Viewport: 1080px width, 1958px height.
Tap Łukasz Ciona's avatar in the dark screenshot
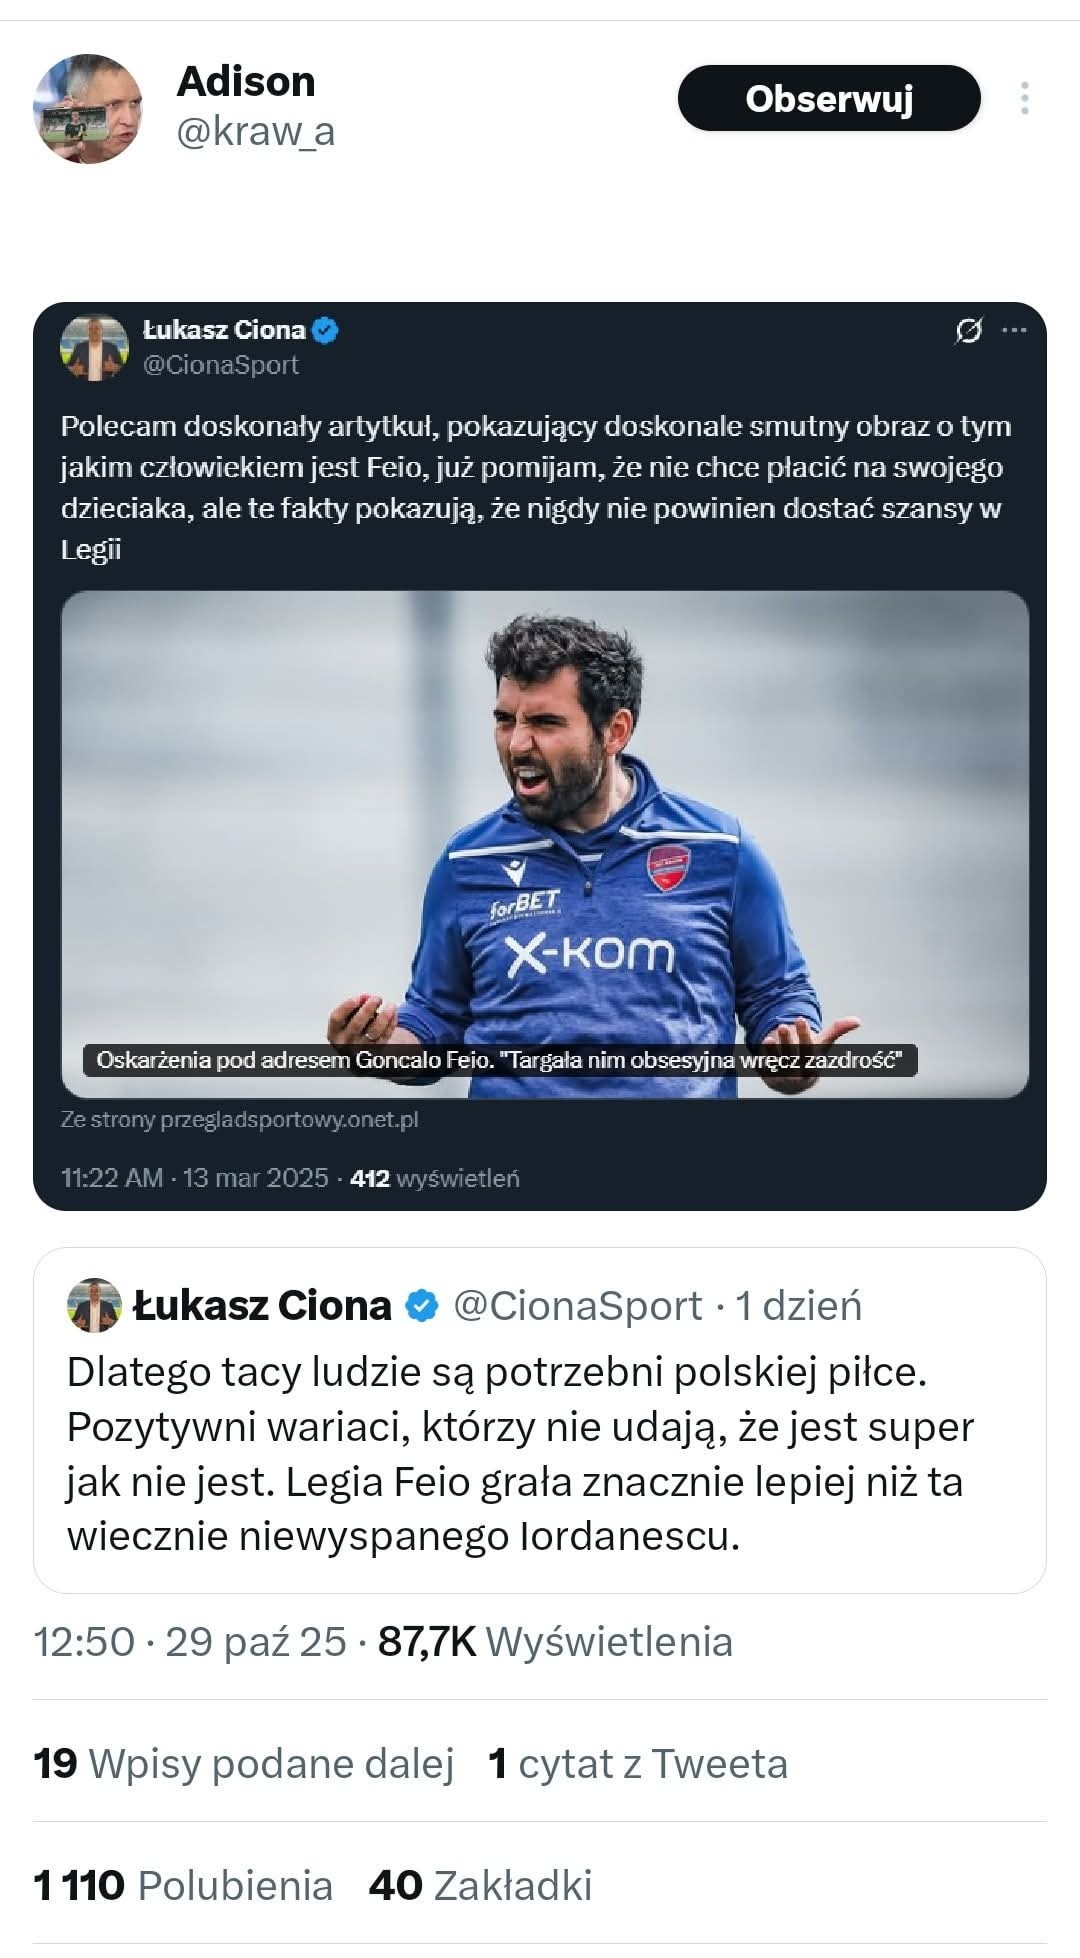pyautogui.click(x=95, y=348)
